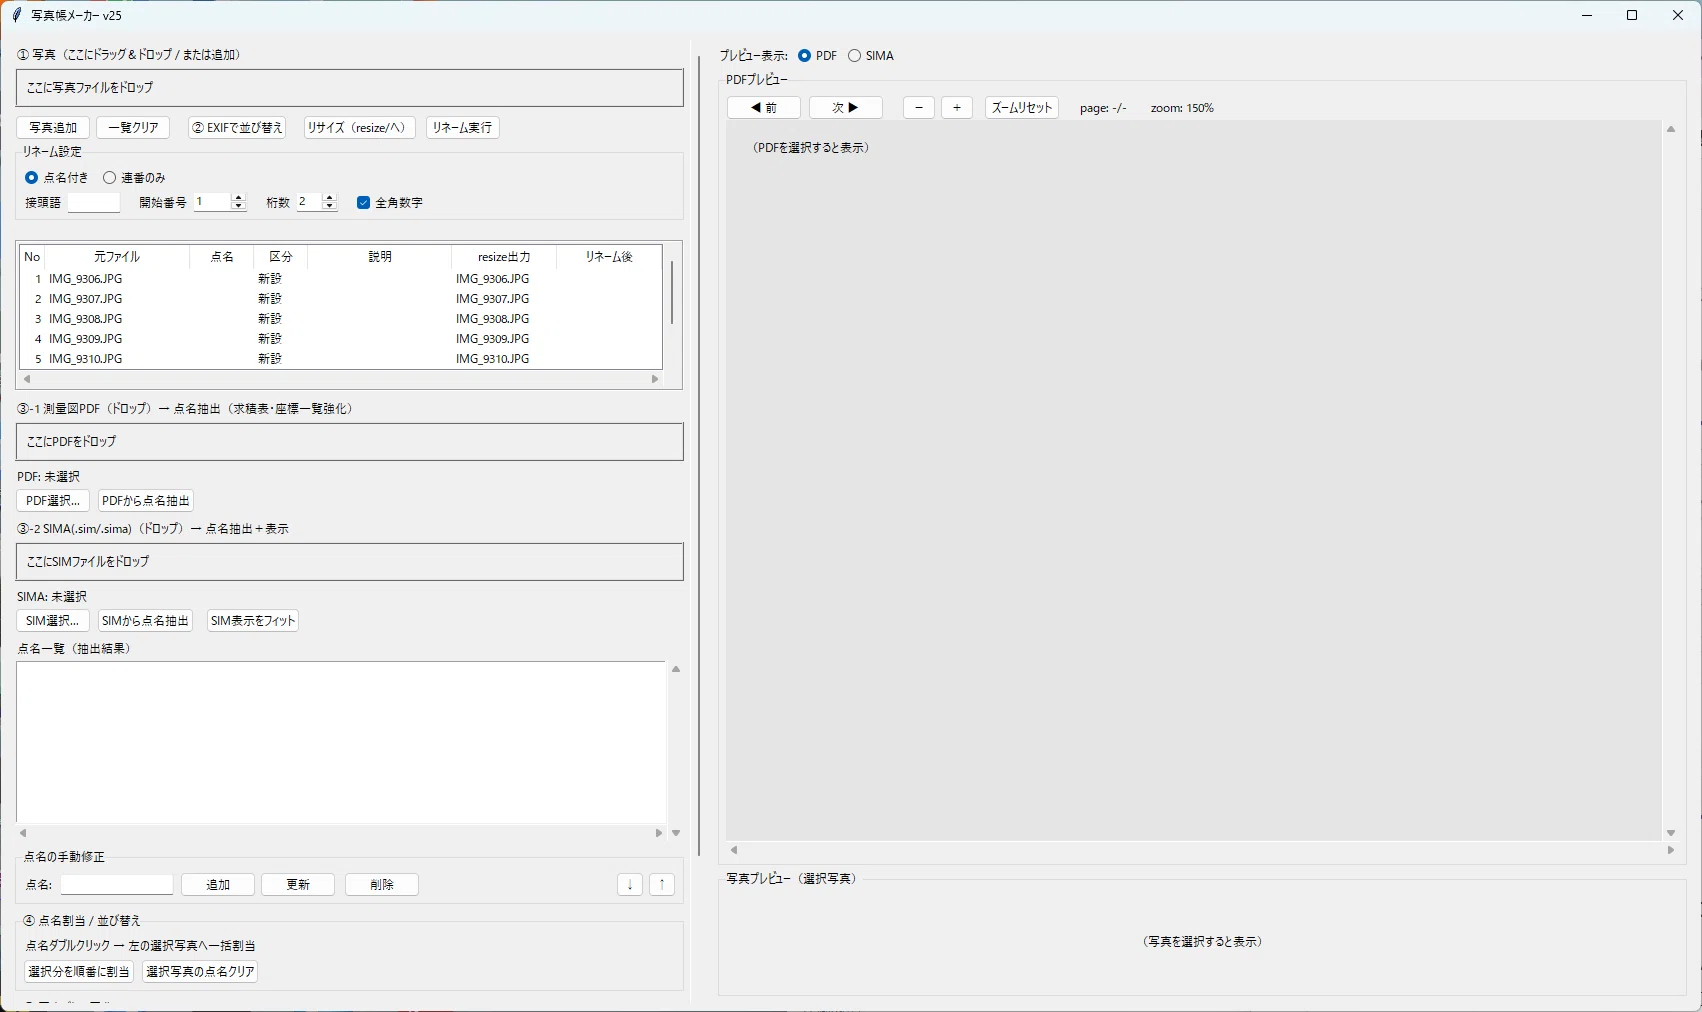The image size is (1702, 1012).
Task: Click PDF preview scroll-right arrow
Action: click(x=1671, y=850)
